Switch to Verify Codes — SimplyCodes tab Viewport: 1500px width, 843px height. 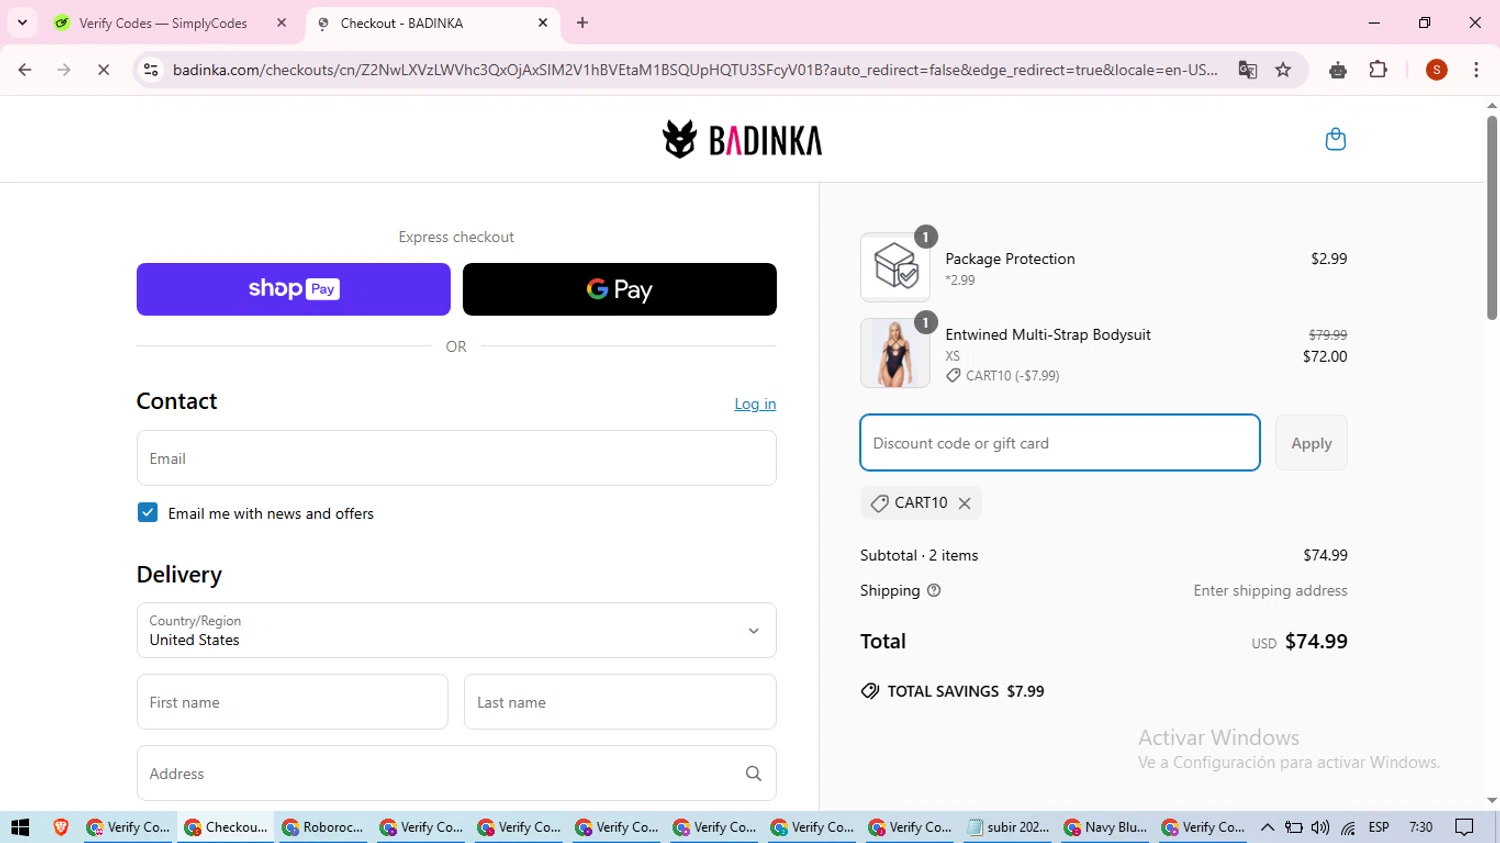tap(163, 23)
